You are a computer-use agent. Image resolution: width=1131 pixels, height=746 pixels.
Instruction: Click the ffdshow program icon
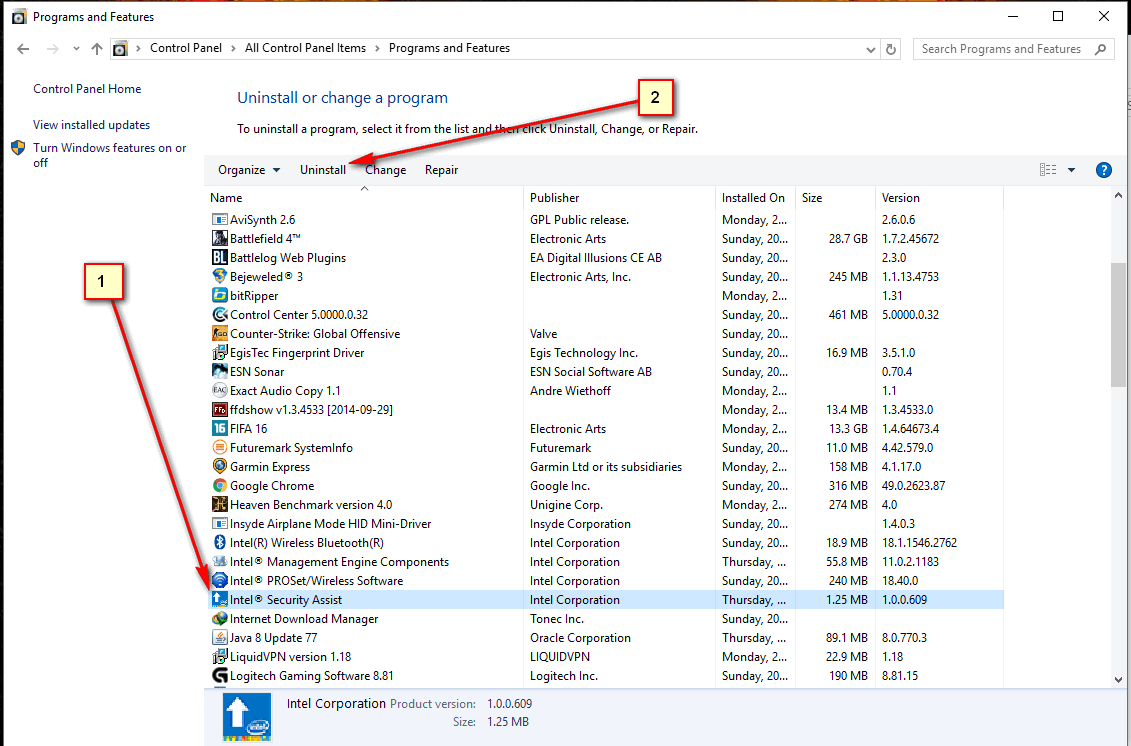coord(219,410)
